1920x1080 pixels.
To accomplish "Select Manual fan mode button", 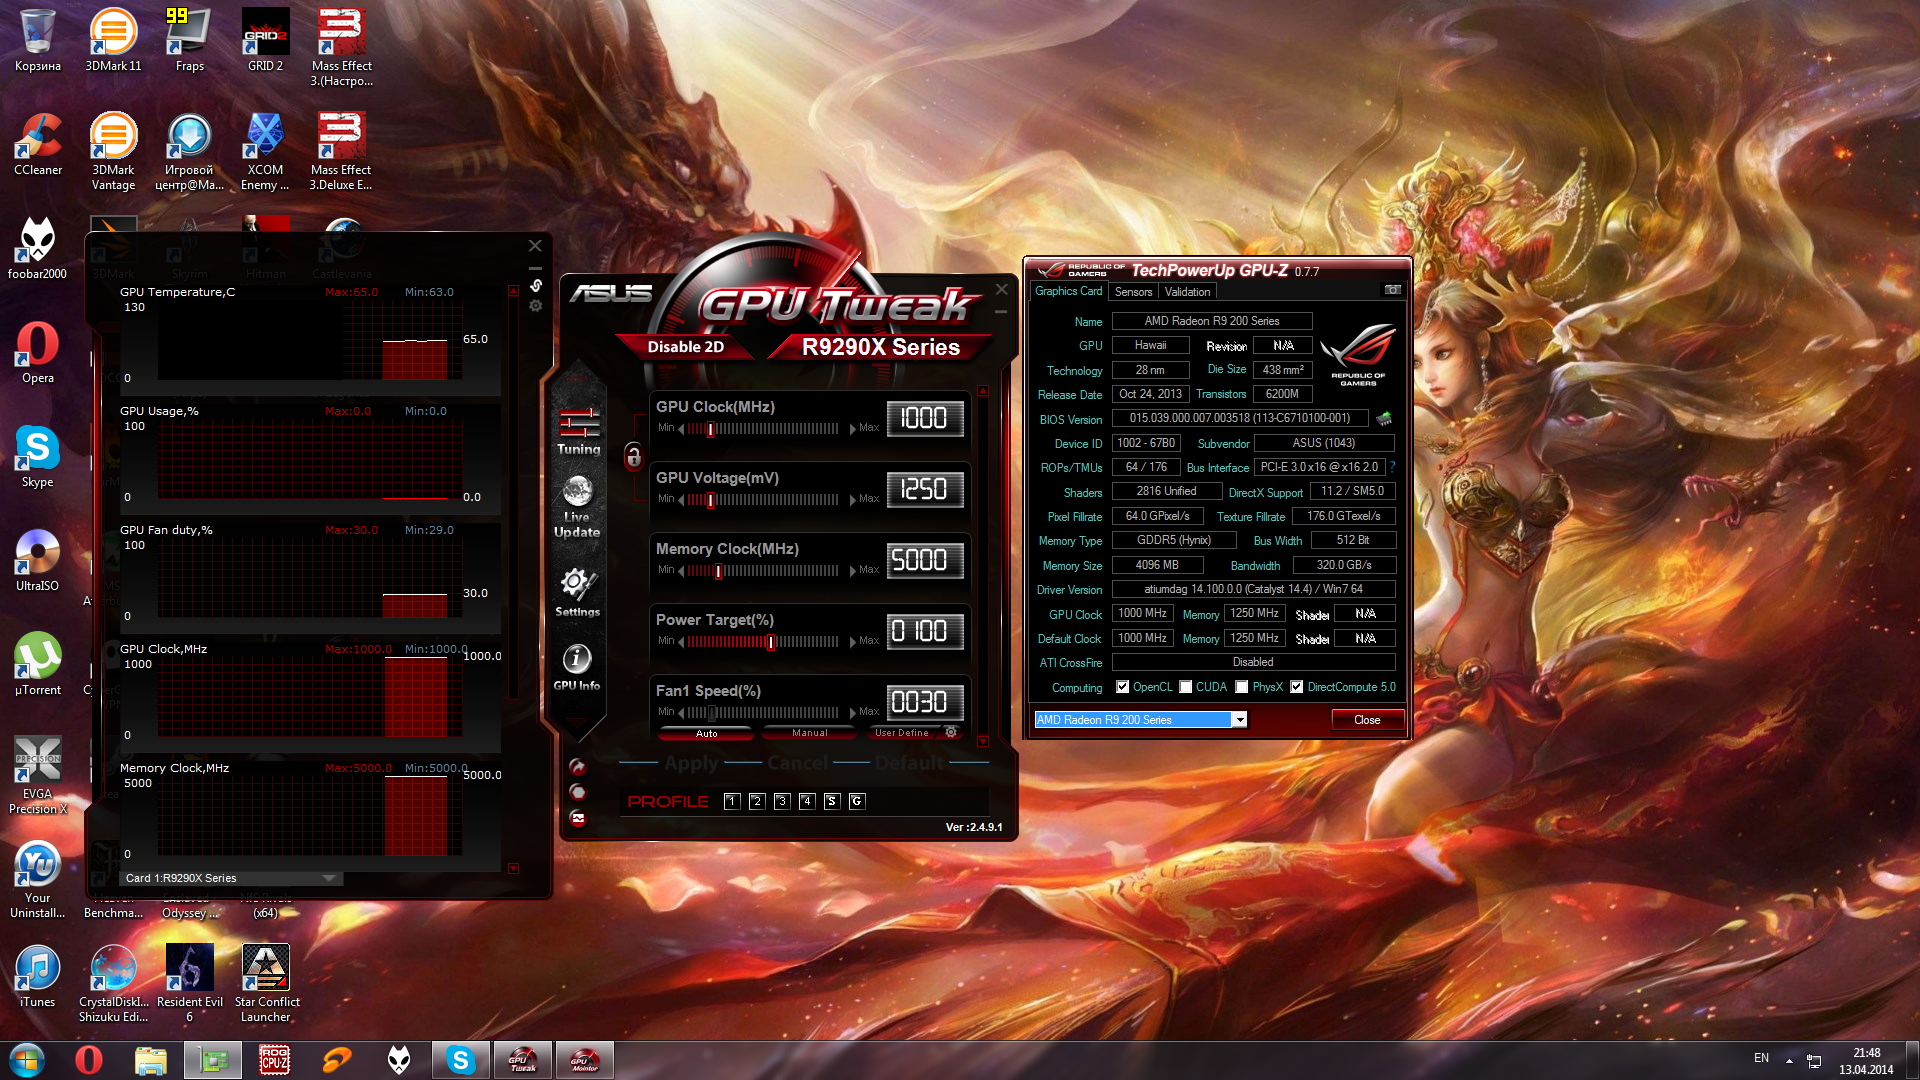I will tap(809, 733).
